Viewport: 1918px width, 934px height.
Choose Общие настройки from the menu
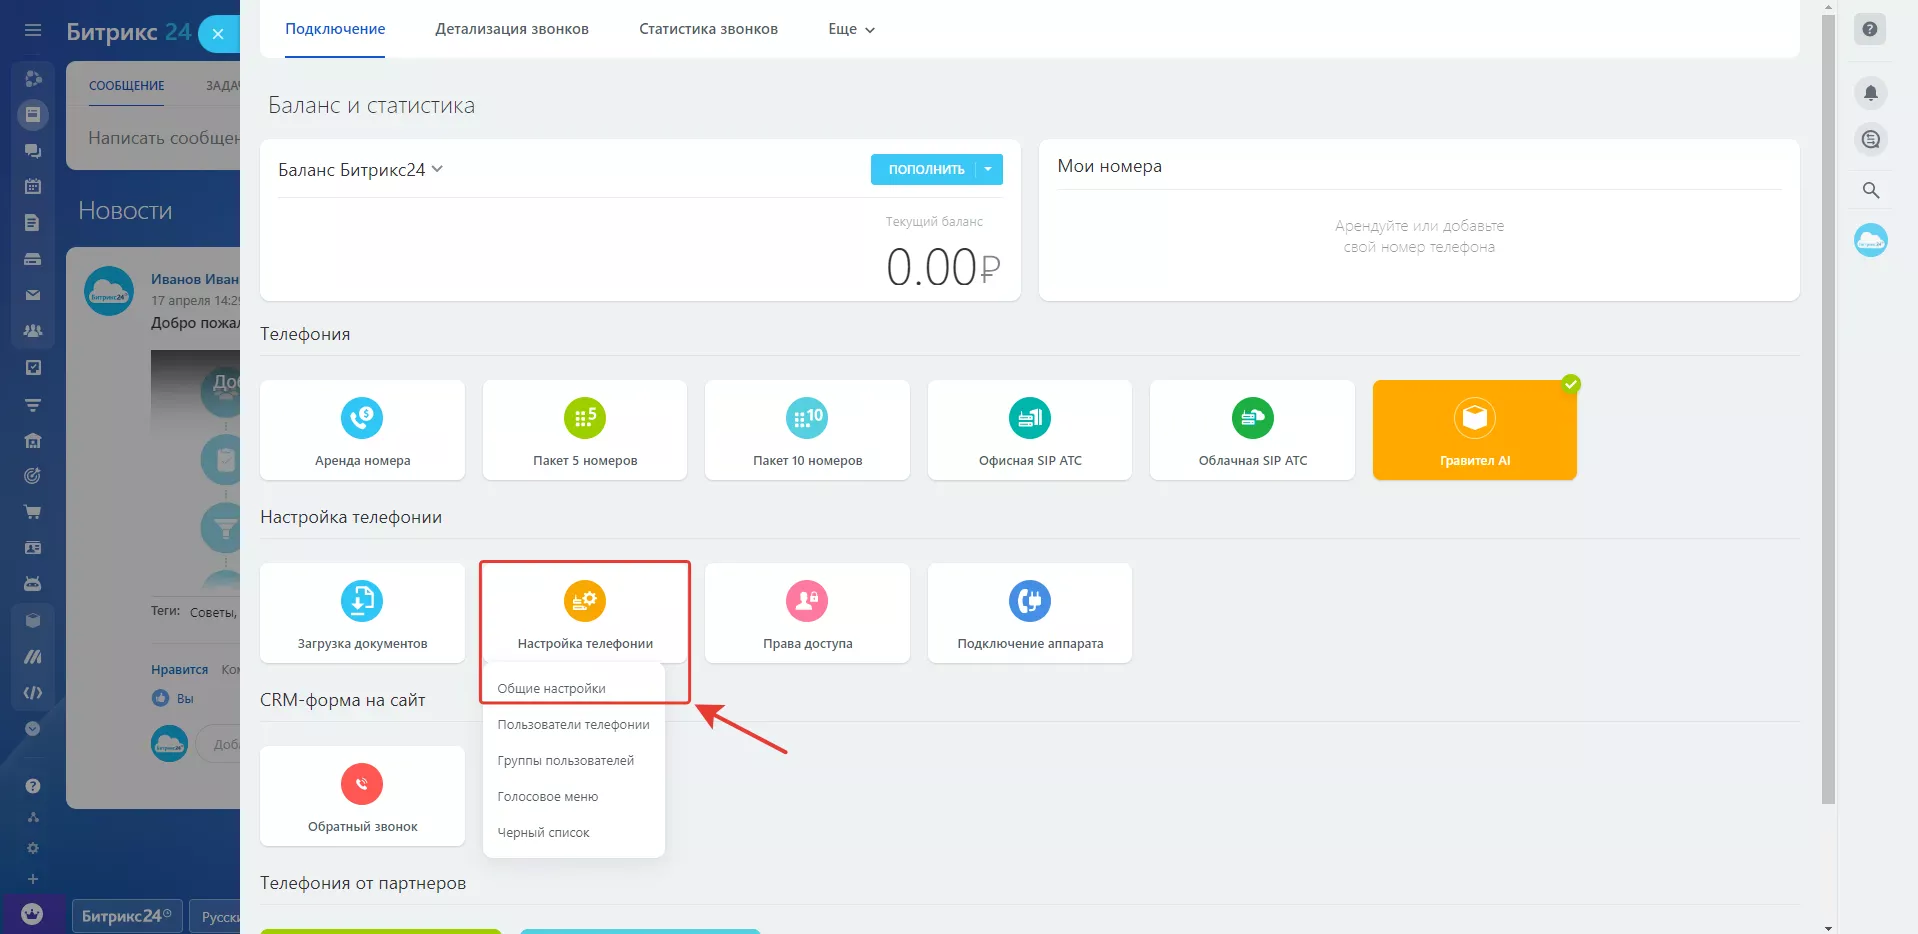[551, 689]
